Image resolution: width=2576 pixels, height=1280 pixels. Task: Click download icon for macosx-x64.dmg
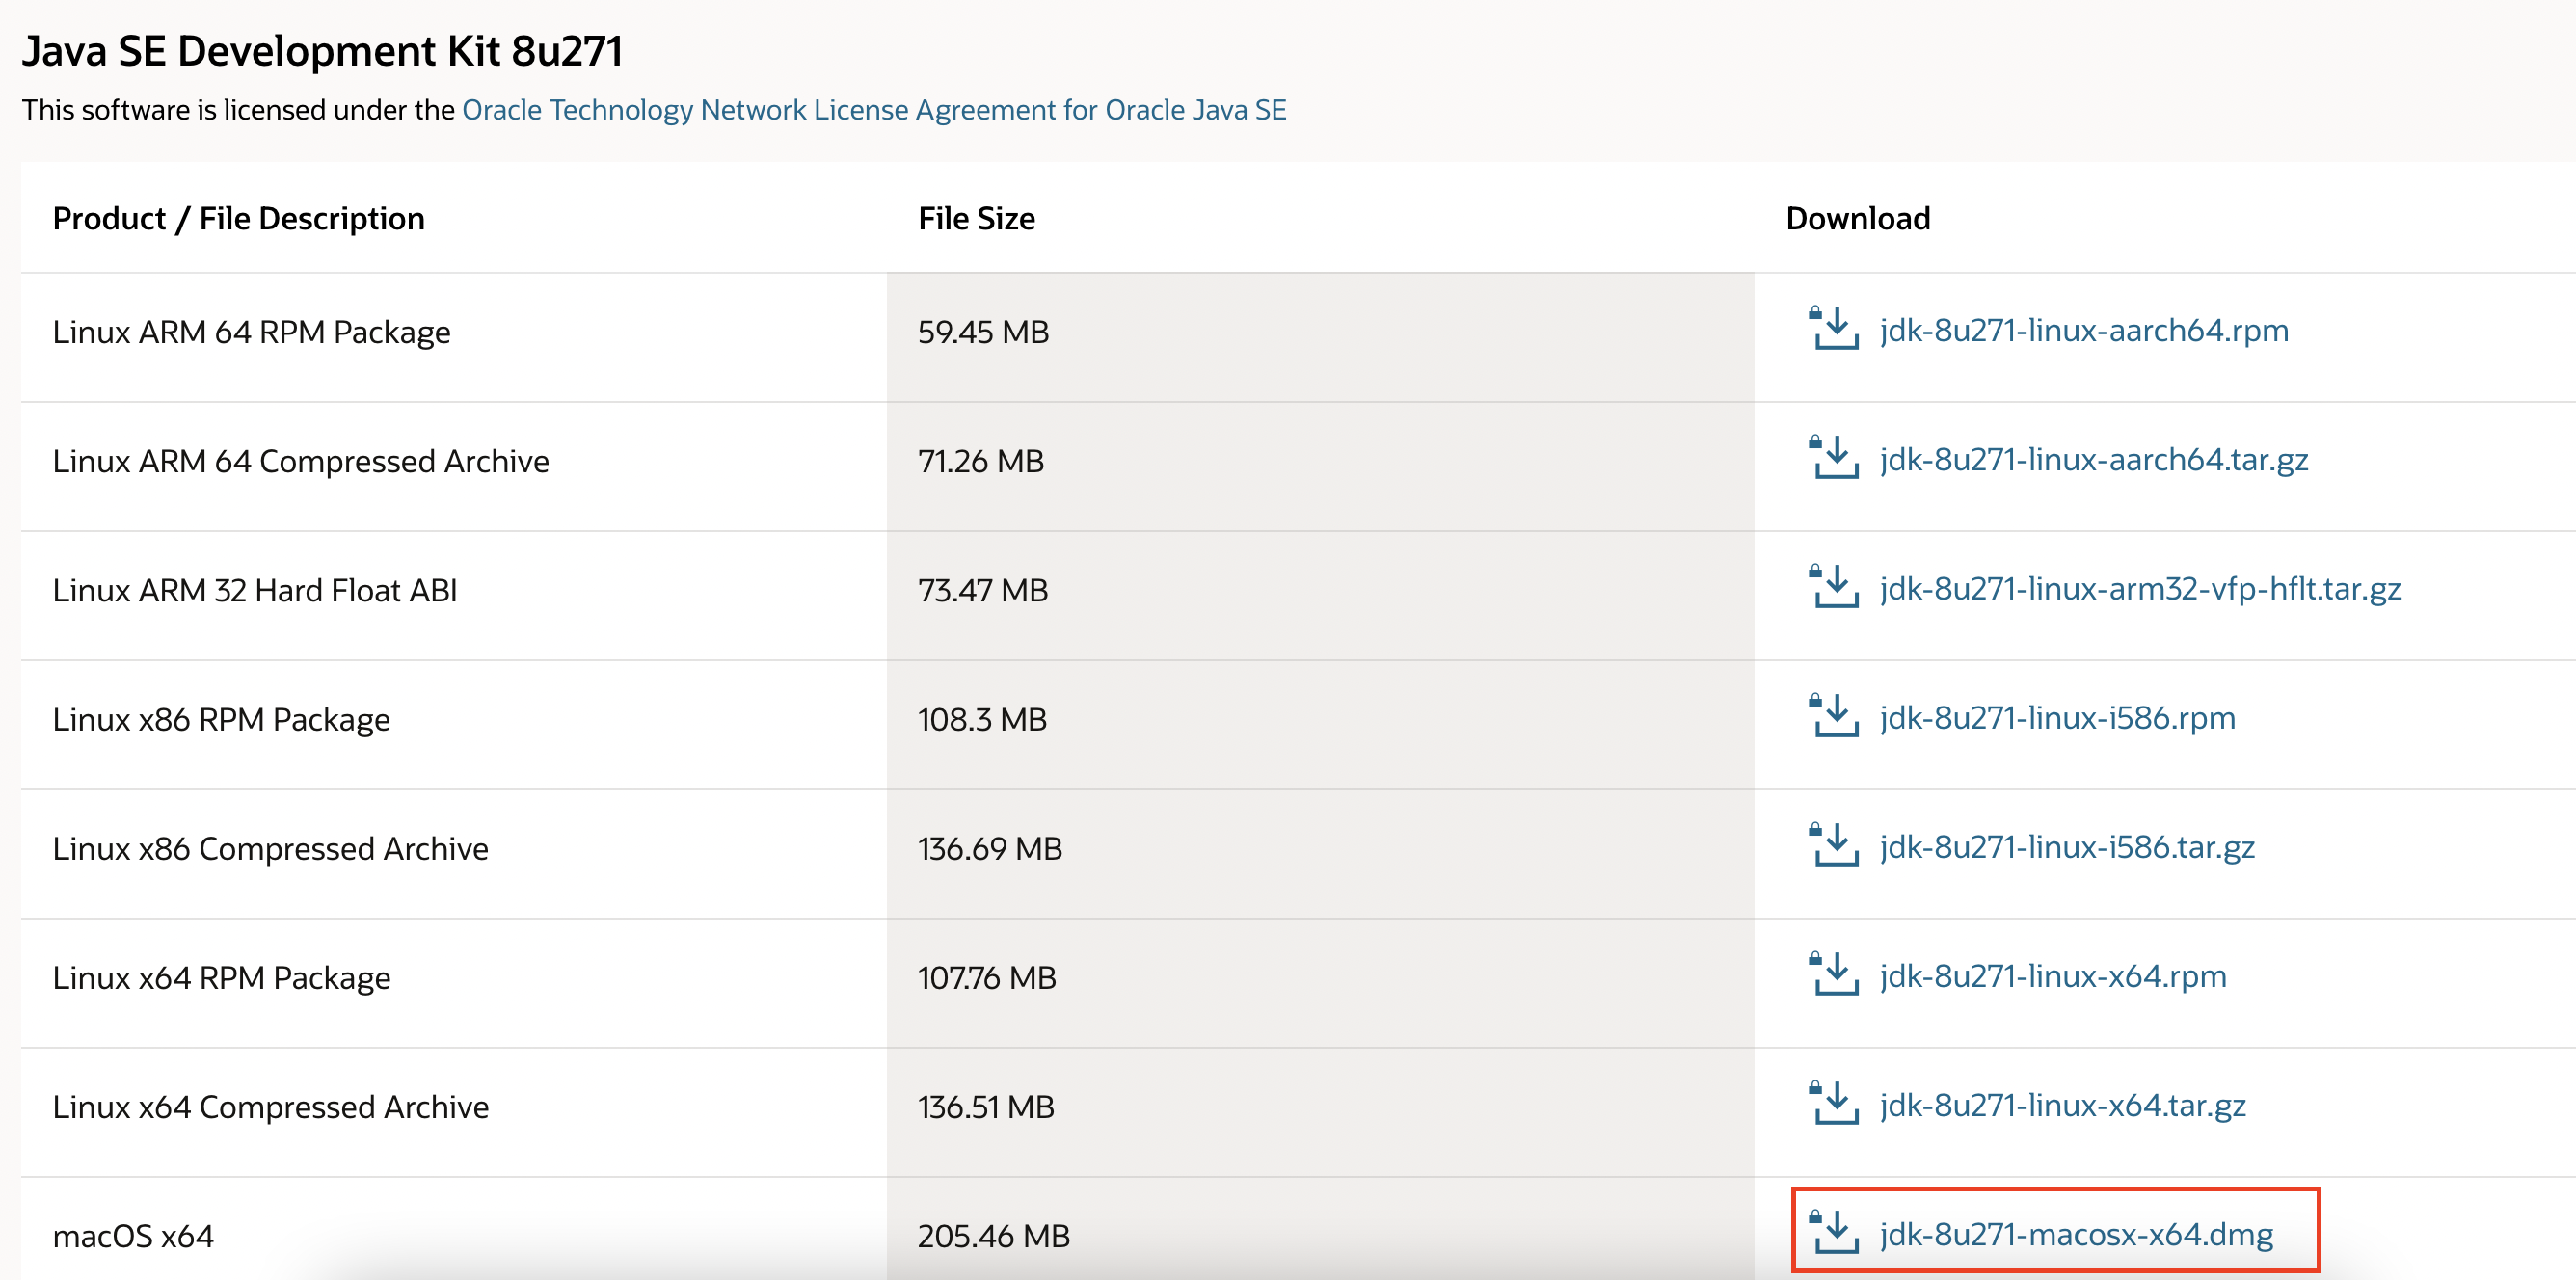coord(1833,1232)
